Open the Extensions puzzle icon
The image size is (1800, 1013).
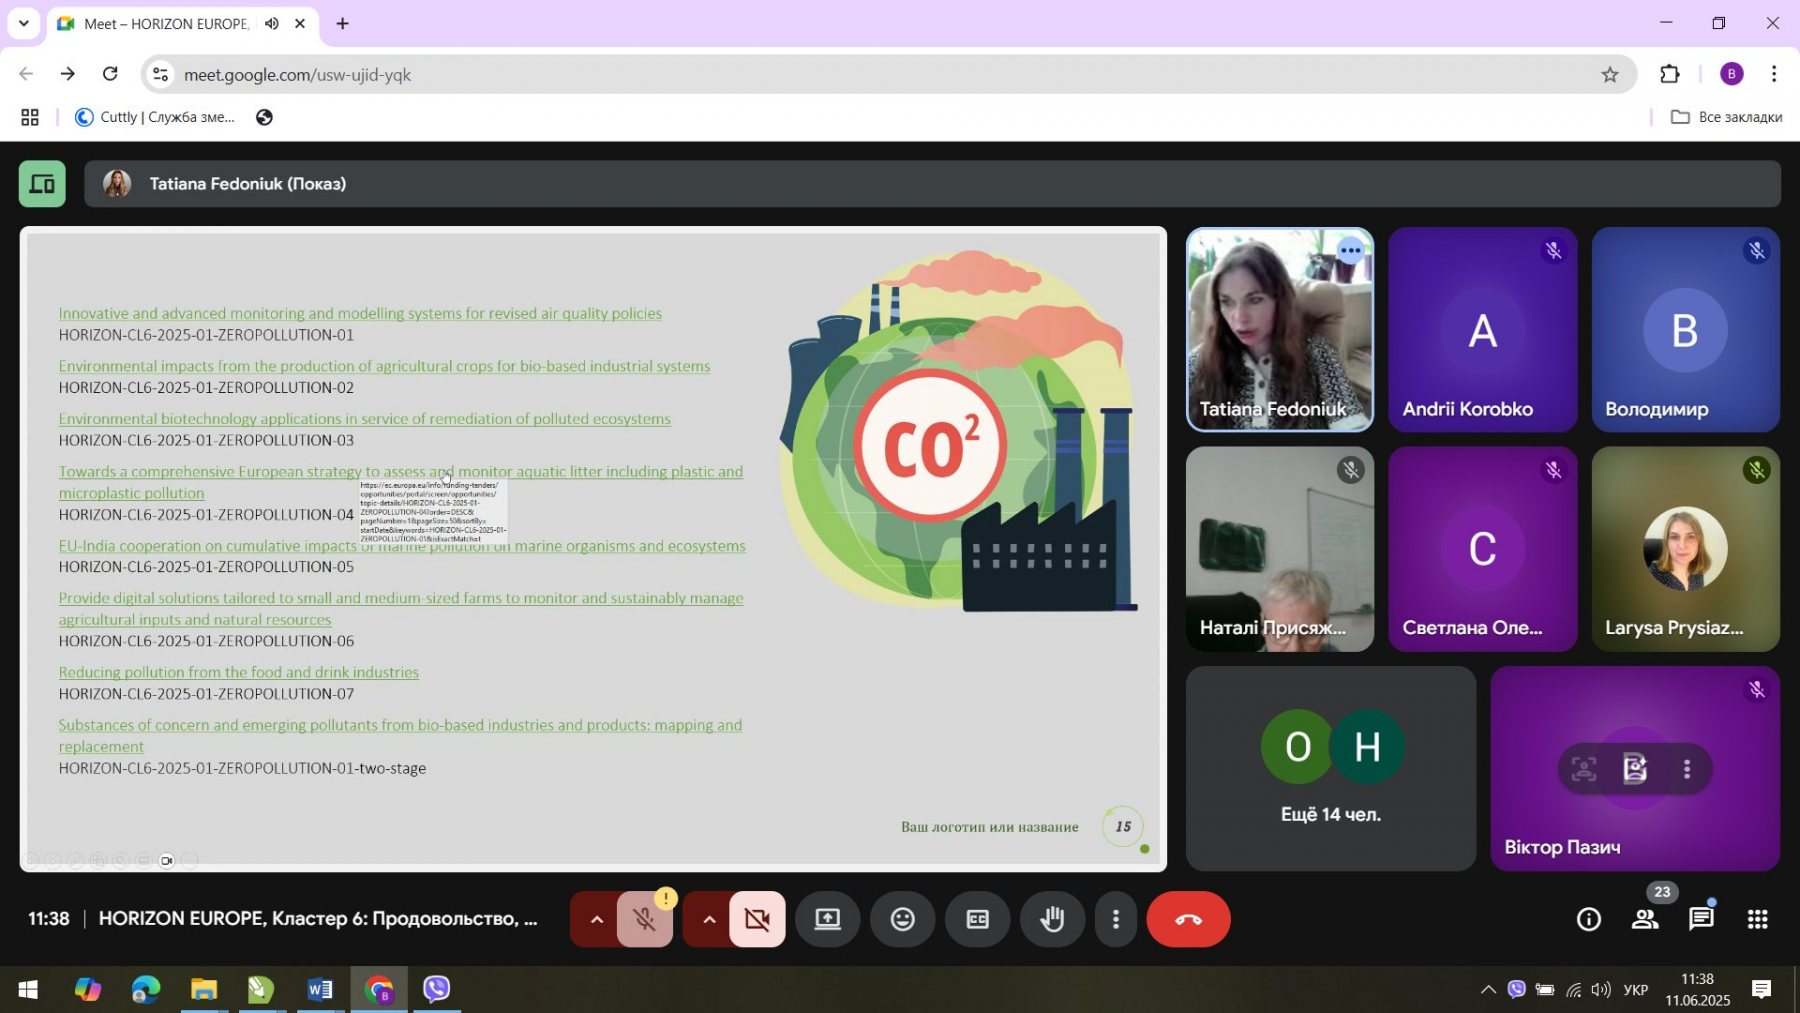1669,74
